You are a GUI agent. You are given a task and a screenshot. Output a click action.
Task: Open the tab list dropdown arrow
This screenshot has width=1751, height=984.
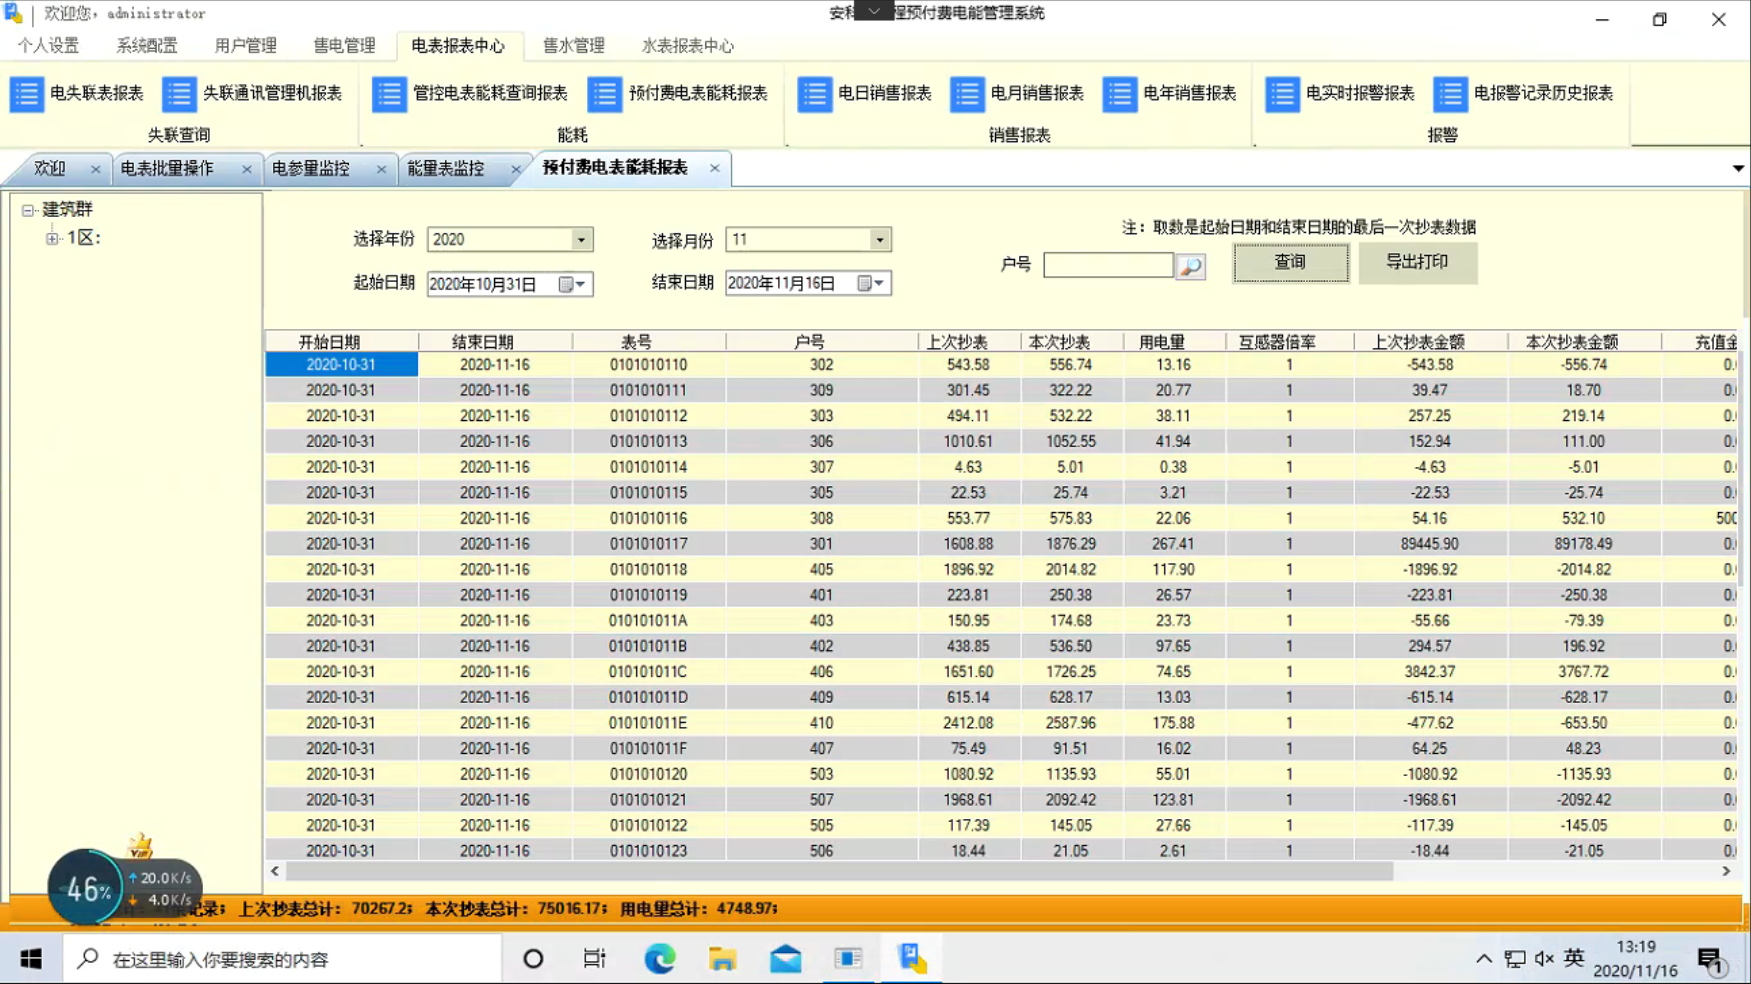pos(1738,168)
